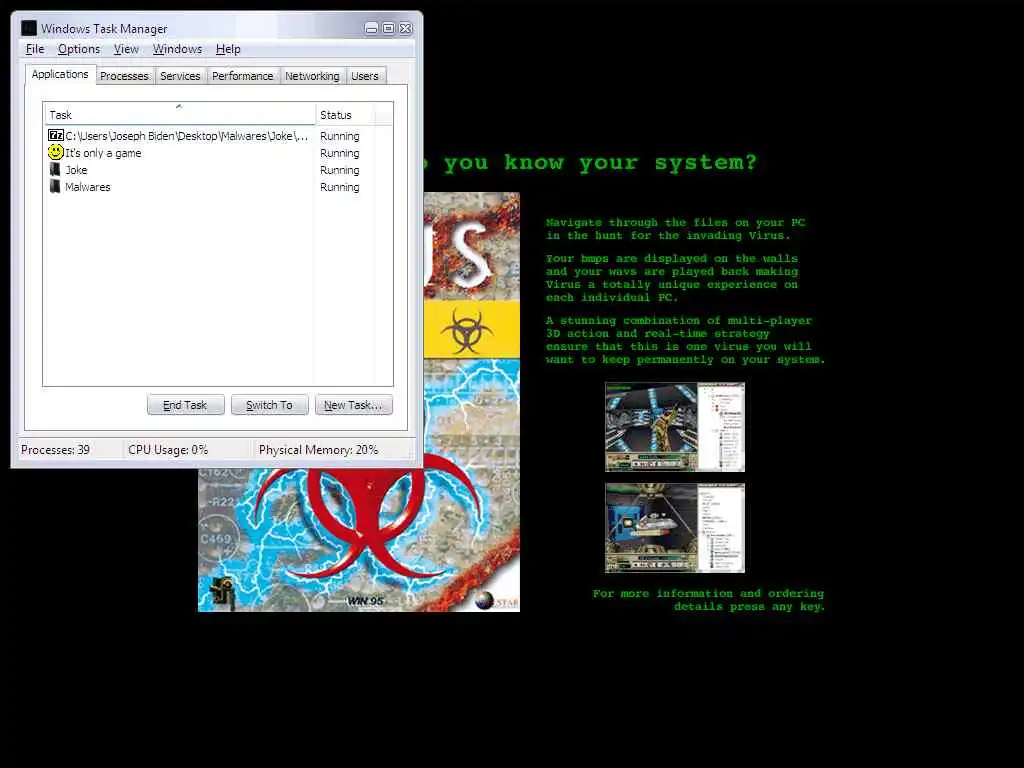
Task: Open the File menu
Action: (x=35, y=49)
